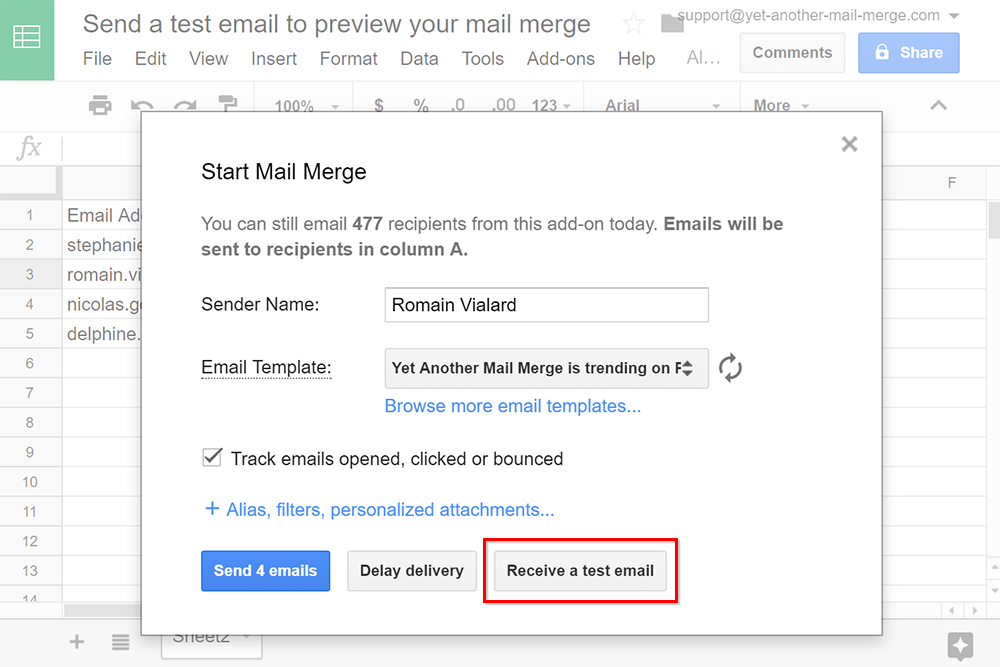Open the account dropdown arrow
Viewport: 1000px width, 667px height.
tap(954, 15)
